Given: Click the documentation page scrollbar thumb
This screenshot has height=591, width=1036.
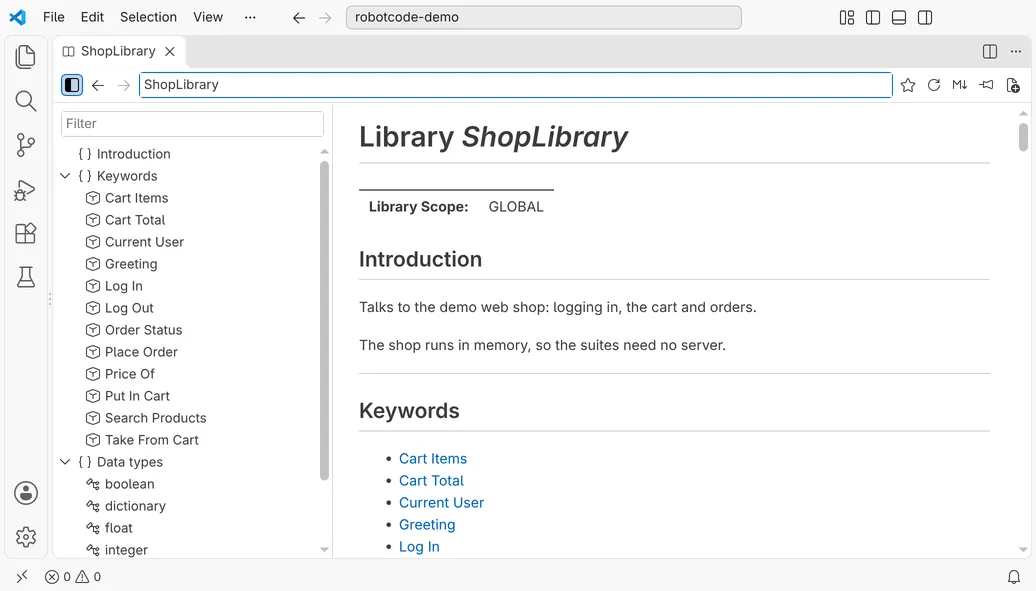Looking at the screenshot, I should (x=1023, y=138).
